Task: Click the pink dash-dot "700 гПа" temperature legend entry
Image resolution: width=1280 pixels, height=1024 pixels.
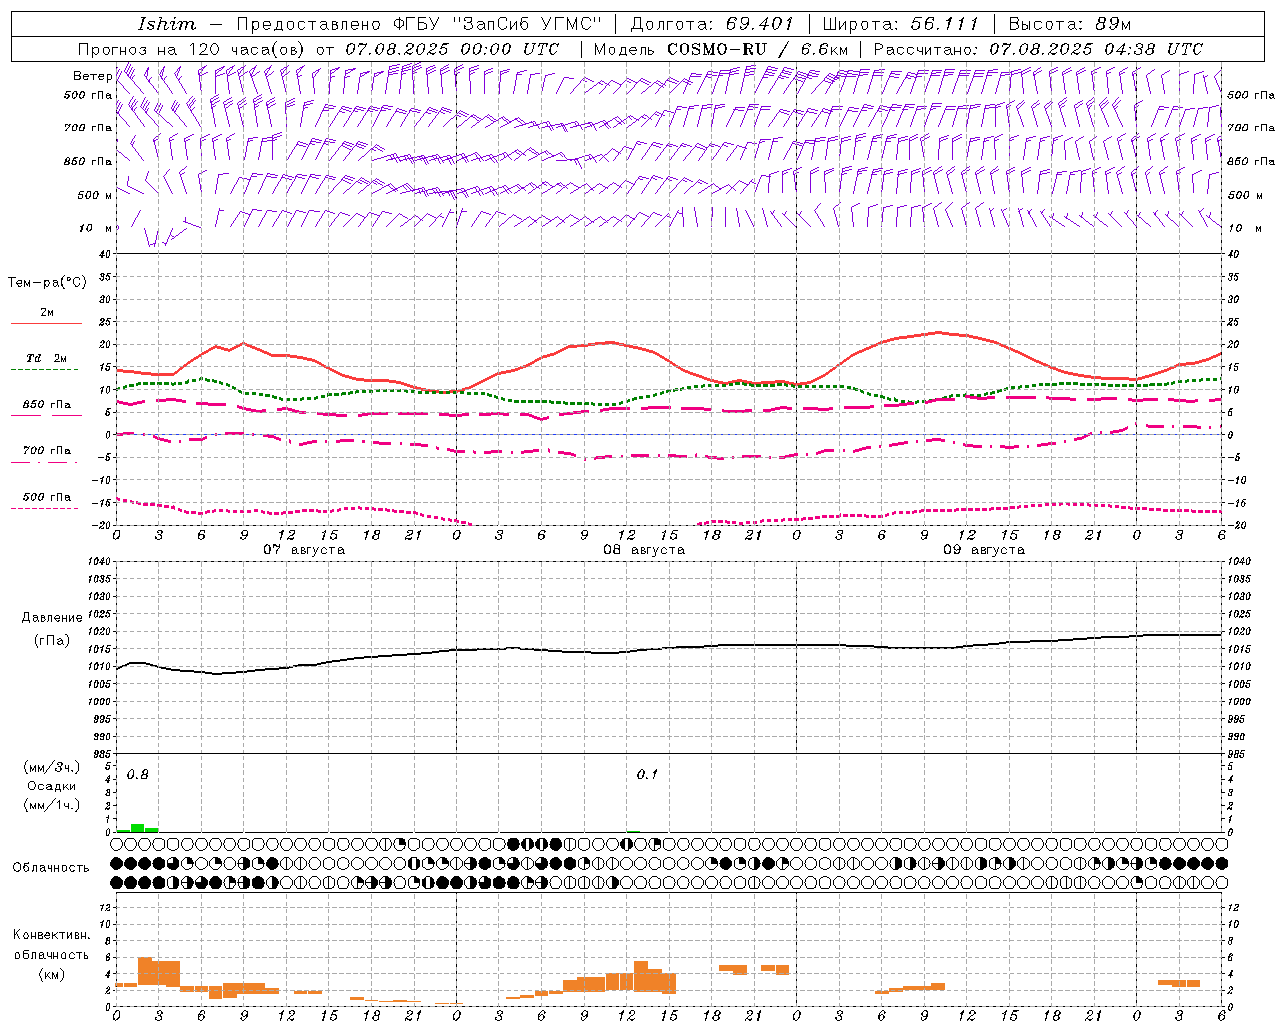Action: (46, 455)
